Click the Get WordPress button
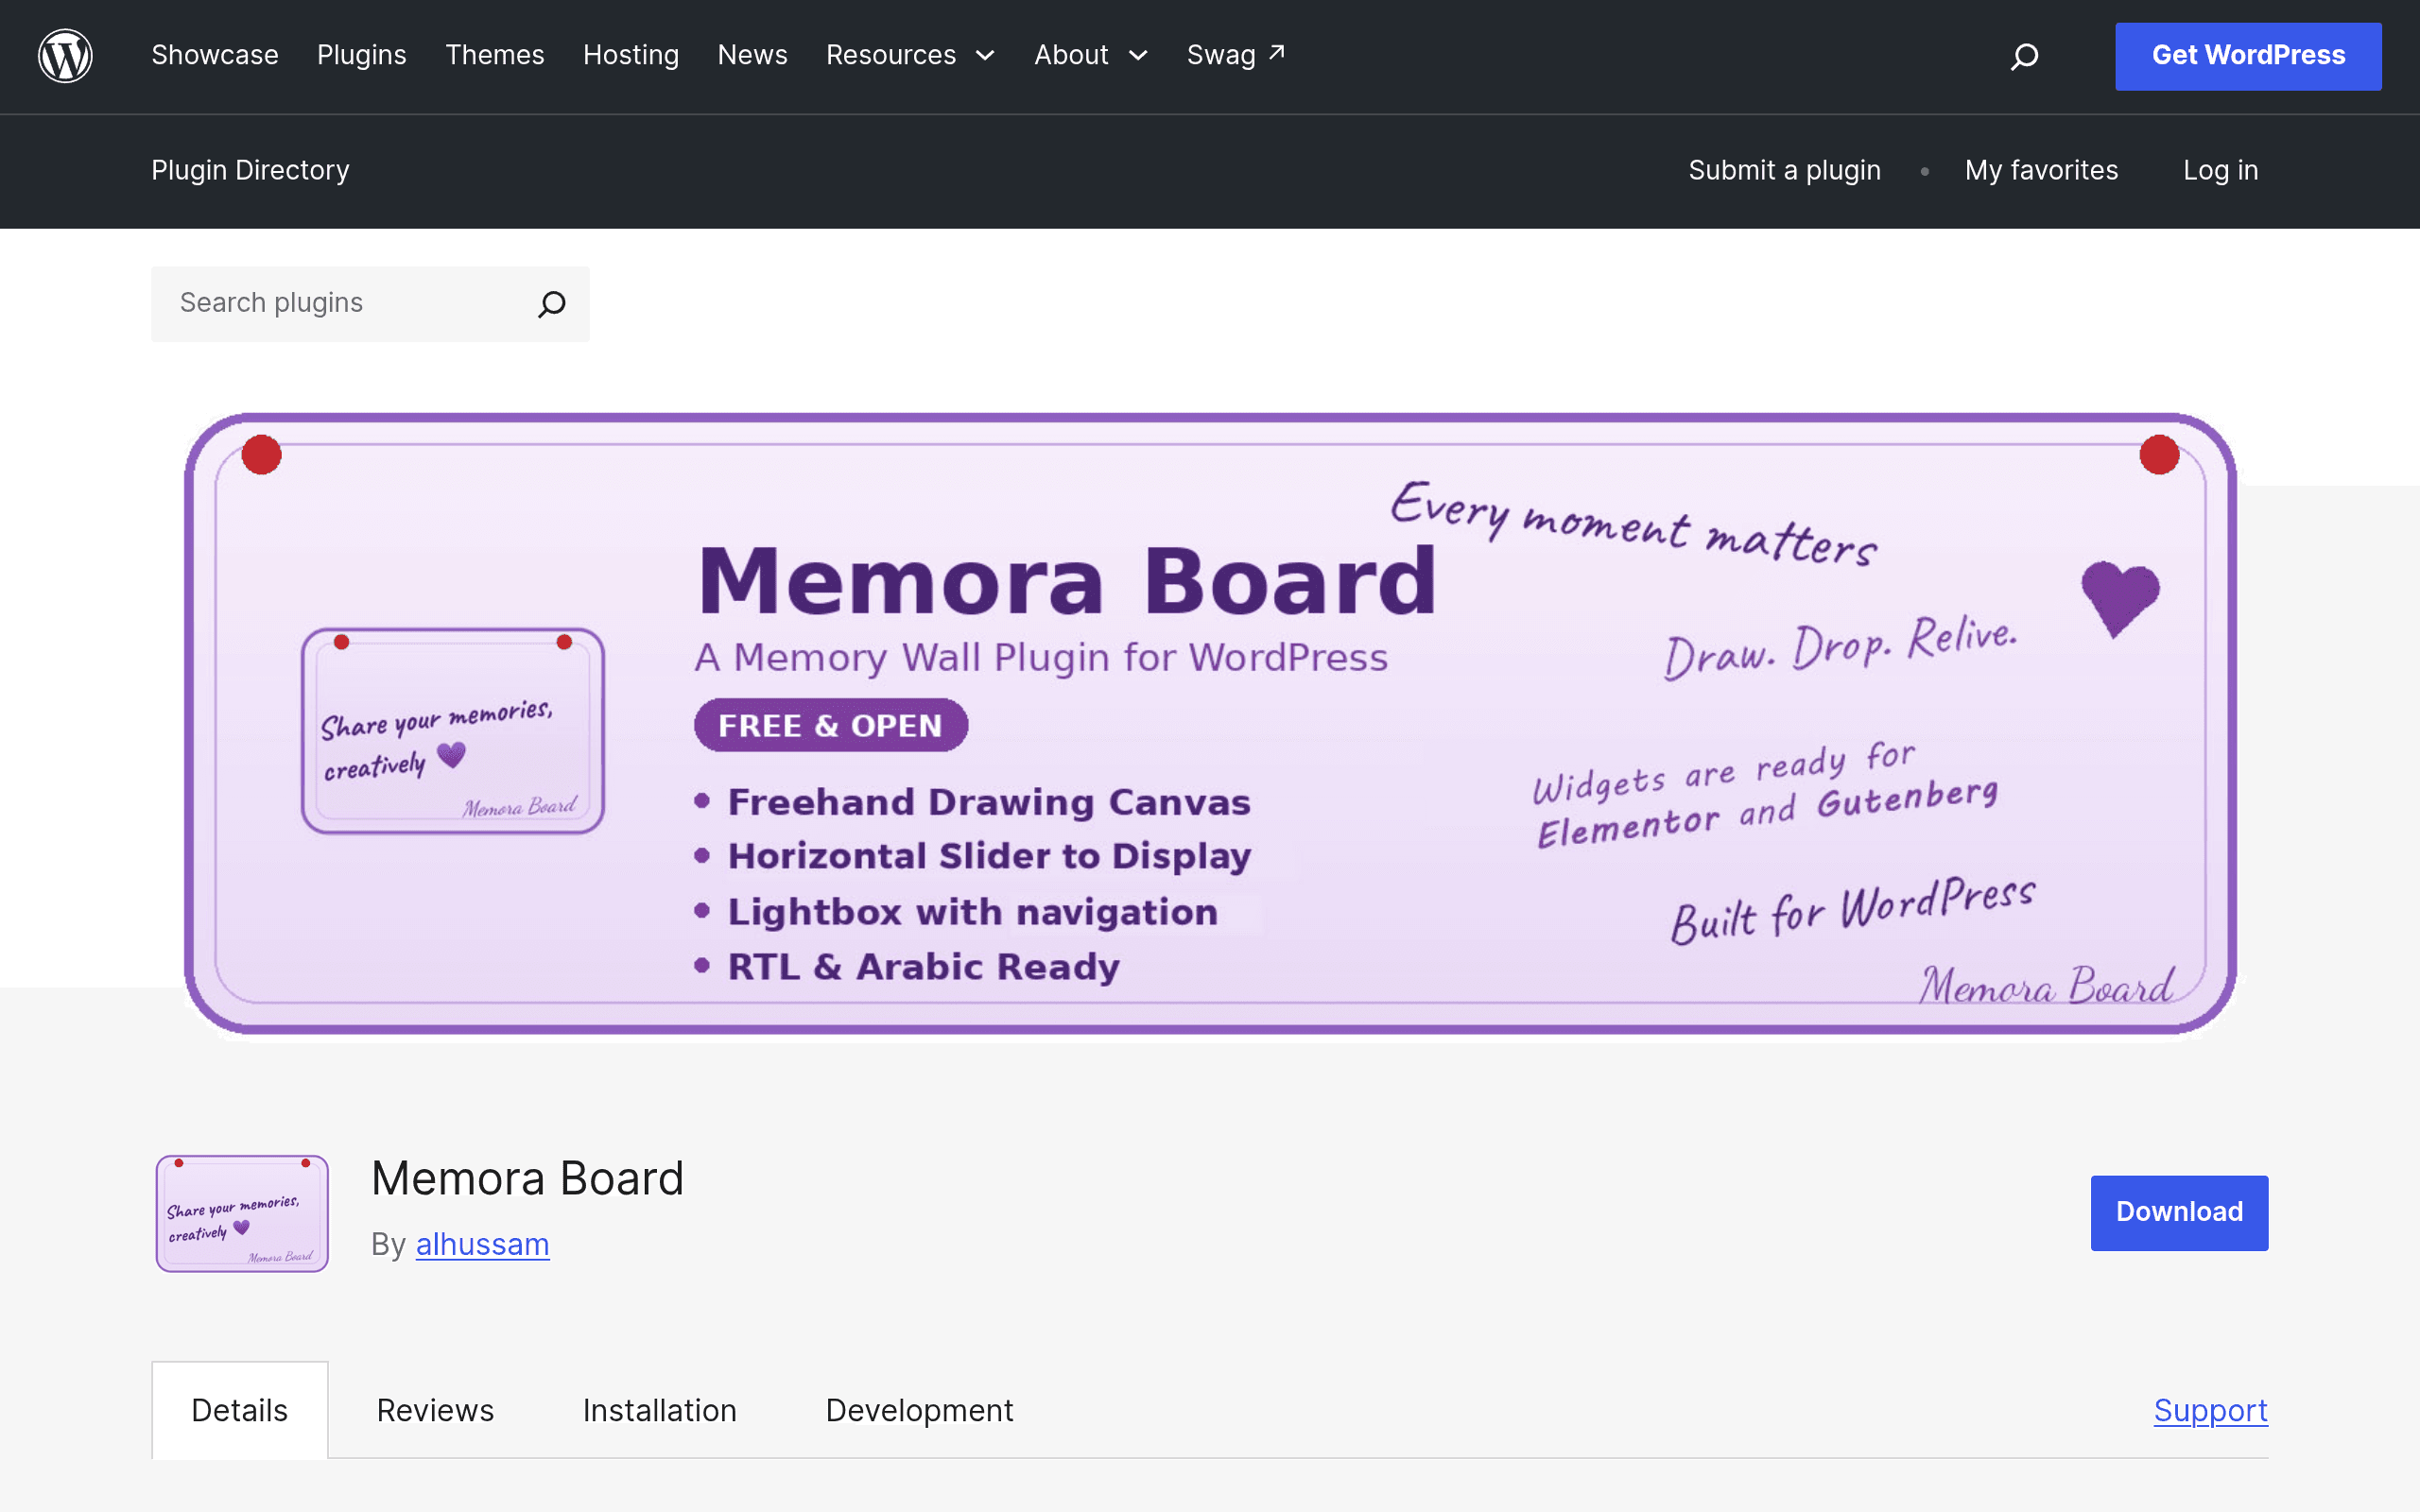 [2248, 56]
